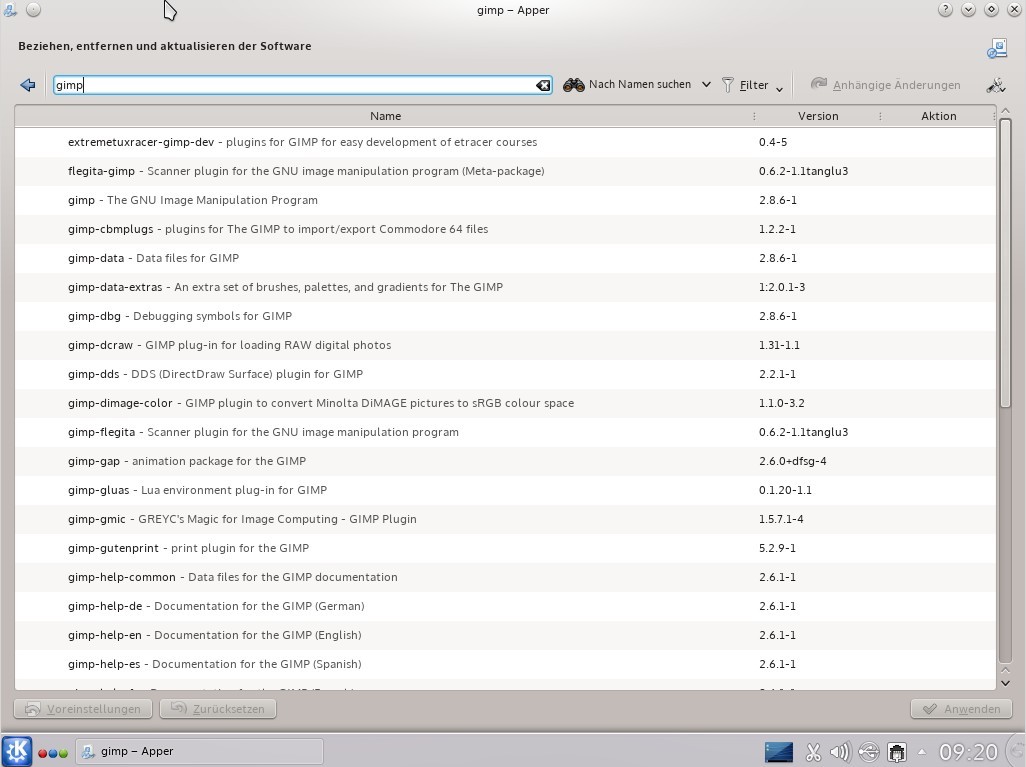Expand the search type dropdown arrow
Image resolution: width=1026 pixels, height=767 pixels.
pyautogui.click(x=706, y=85)
